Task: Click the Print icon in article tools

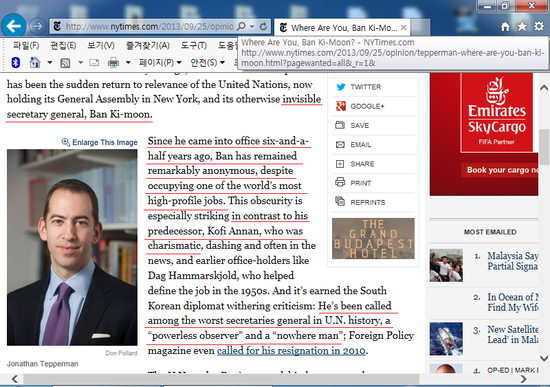Action: point(340,182)
